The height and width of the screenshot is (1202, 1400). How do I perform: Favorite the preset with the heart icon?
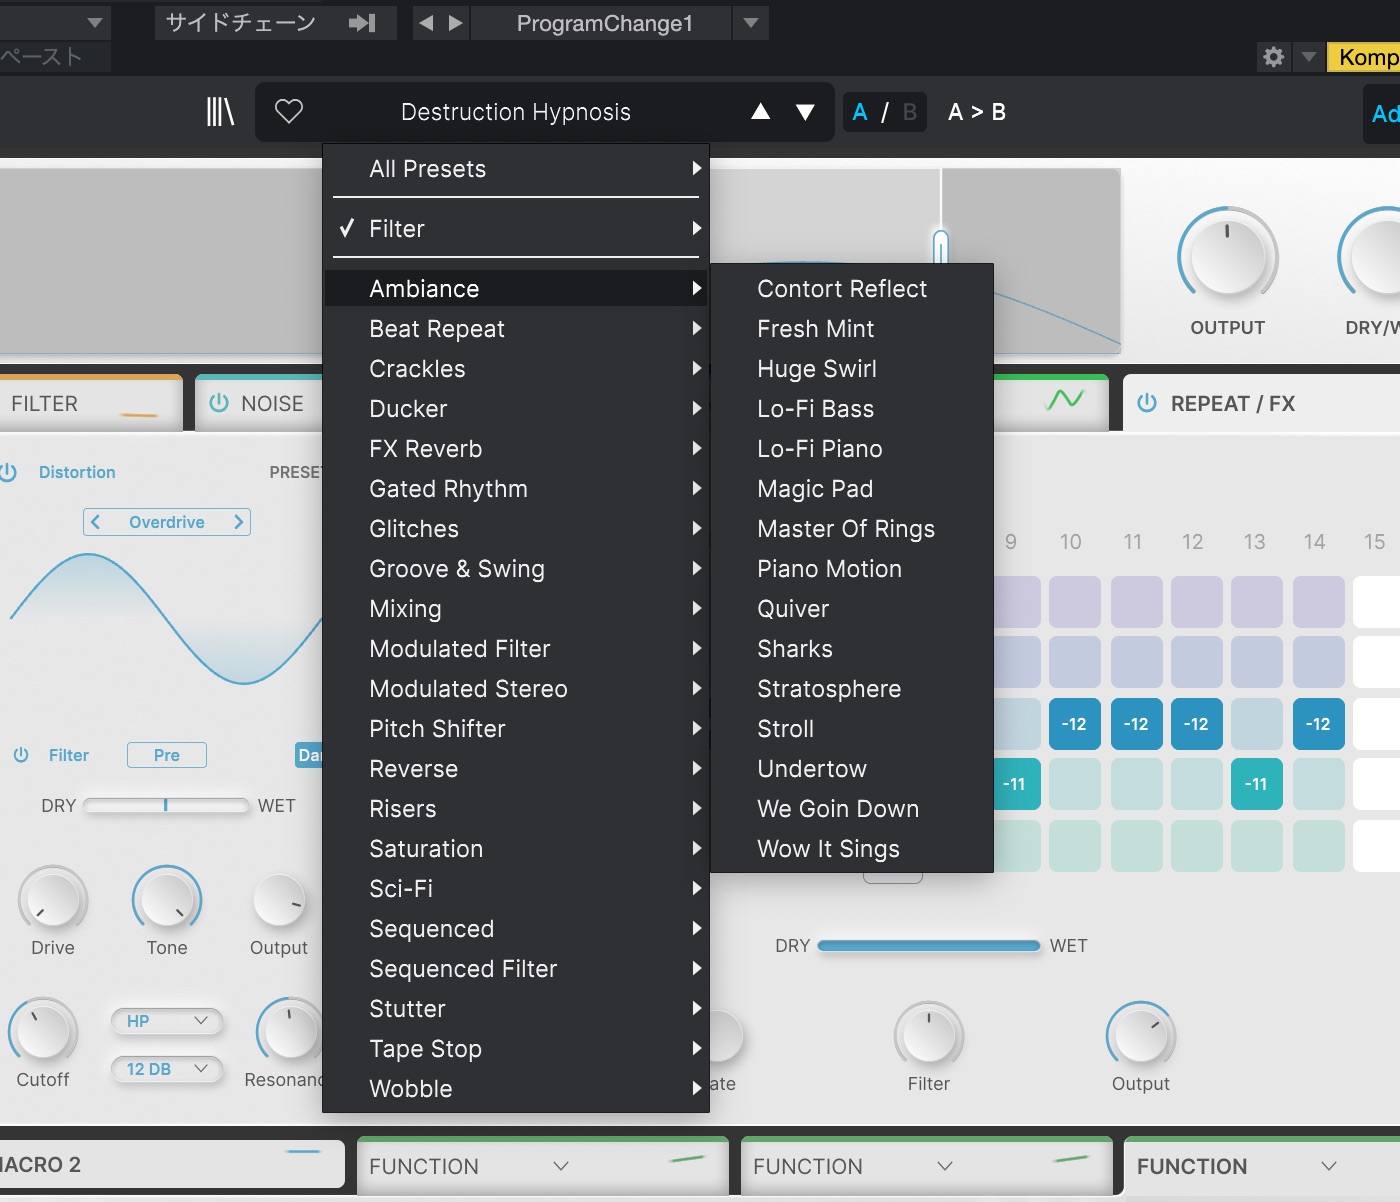289,112
